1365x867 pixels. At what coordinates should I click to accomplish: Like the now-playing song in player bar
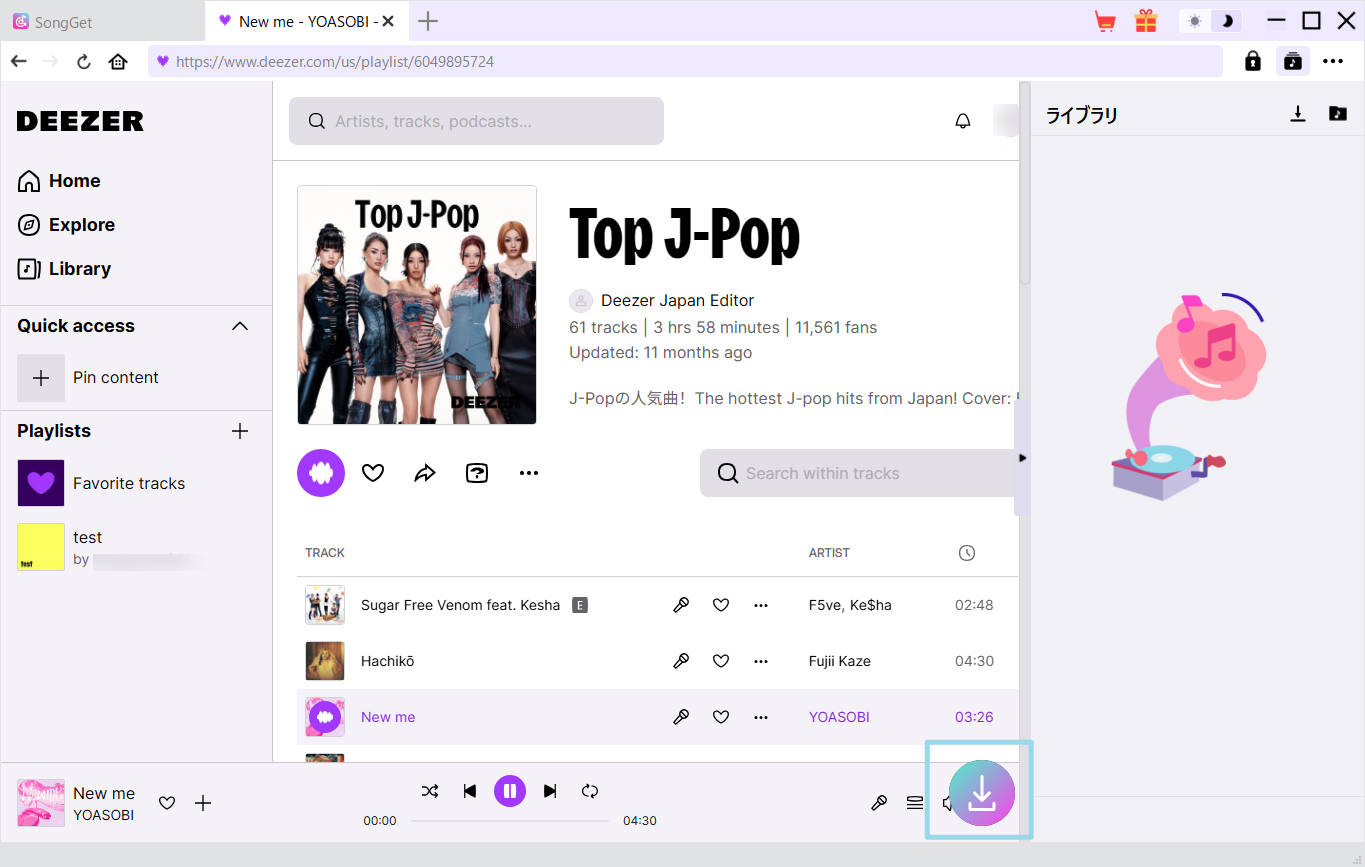(x=167, y=803)
